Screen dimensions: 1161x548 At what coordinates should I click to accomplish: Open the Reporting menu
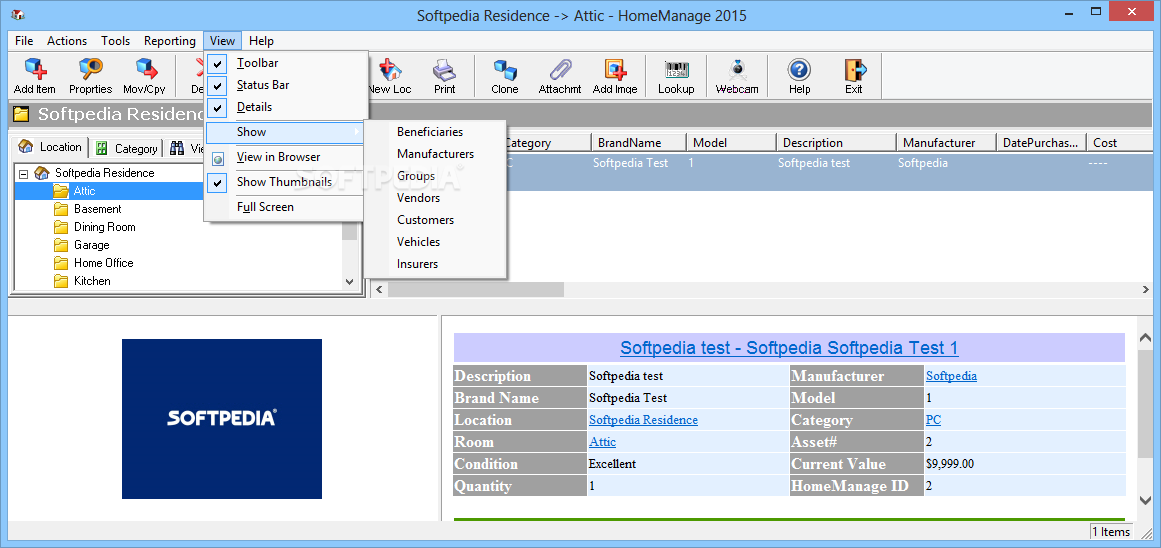tap(170, 41)
